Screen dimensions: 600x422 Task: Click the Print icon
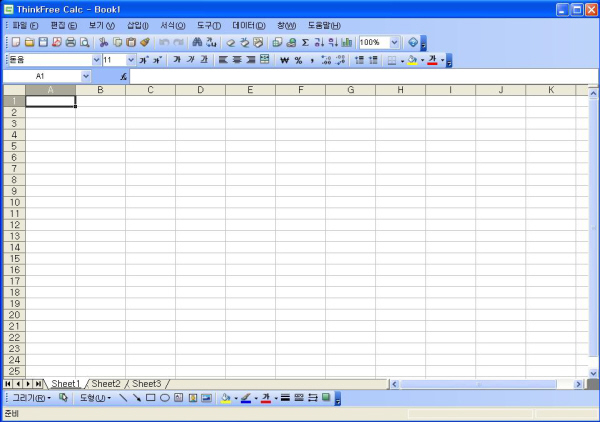pos(71,42)
